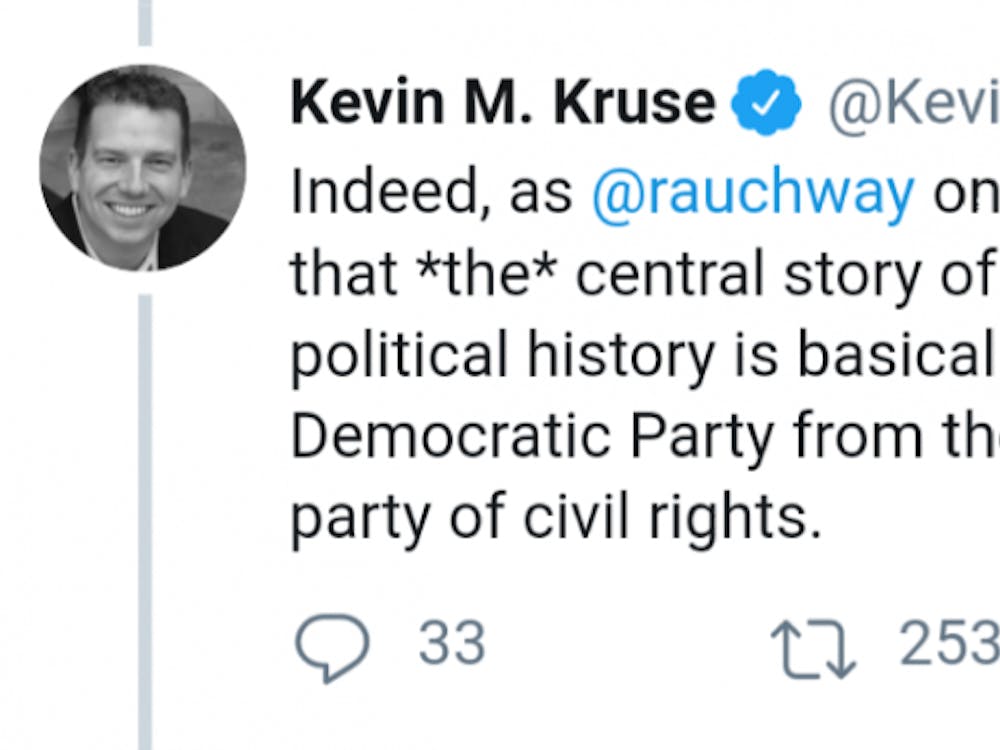Open the Kevin M. Kruse display name
1000x750 pixels.
click(x=503, y=103)
